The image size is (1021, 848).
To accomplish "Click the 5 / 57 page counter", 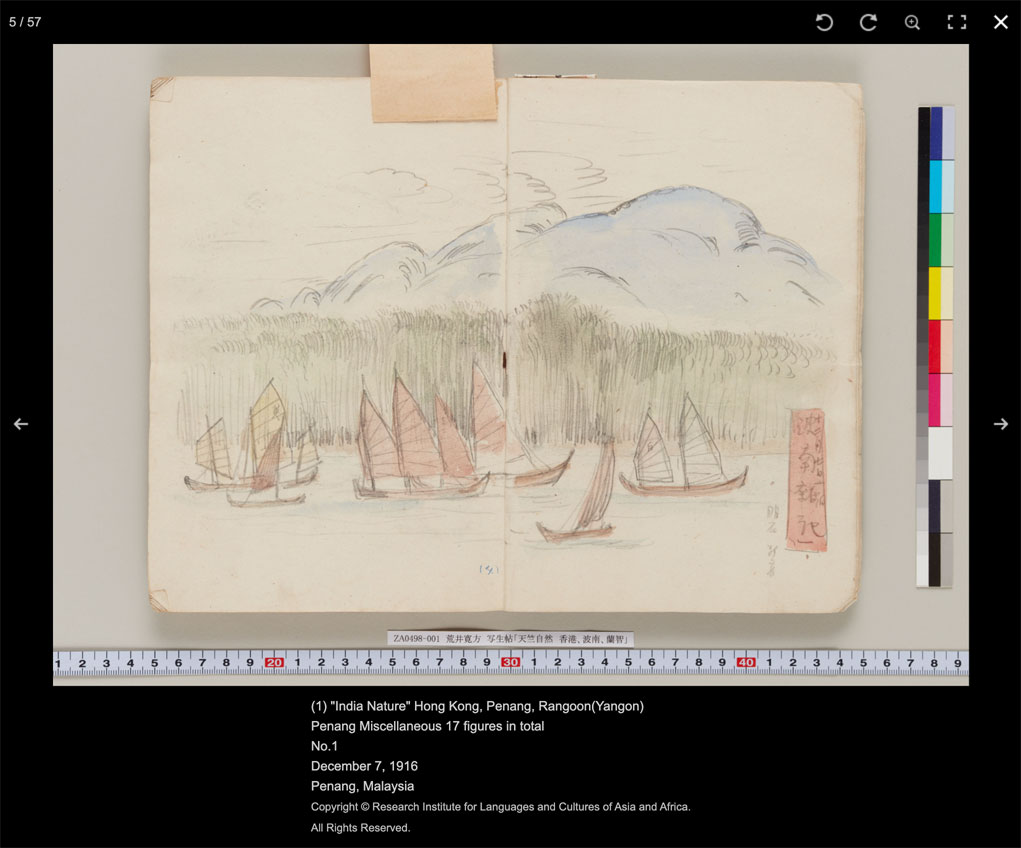I will click(25, 22).
